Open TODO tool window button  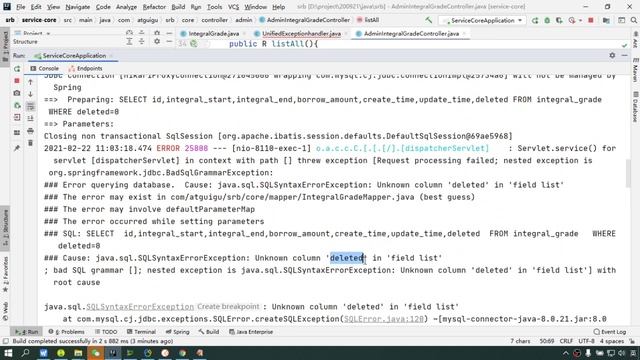pyautogui.click(x=106, y=332)
